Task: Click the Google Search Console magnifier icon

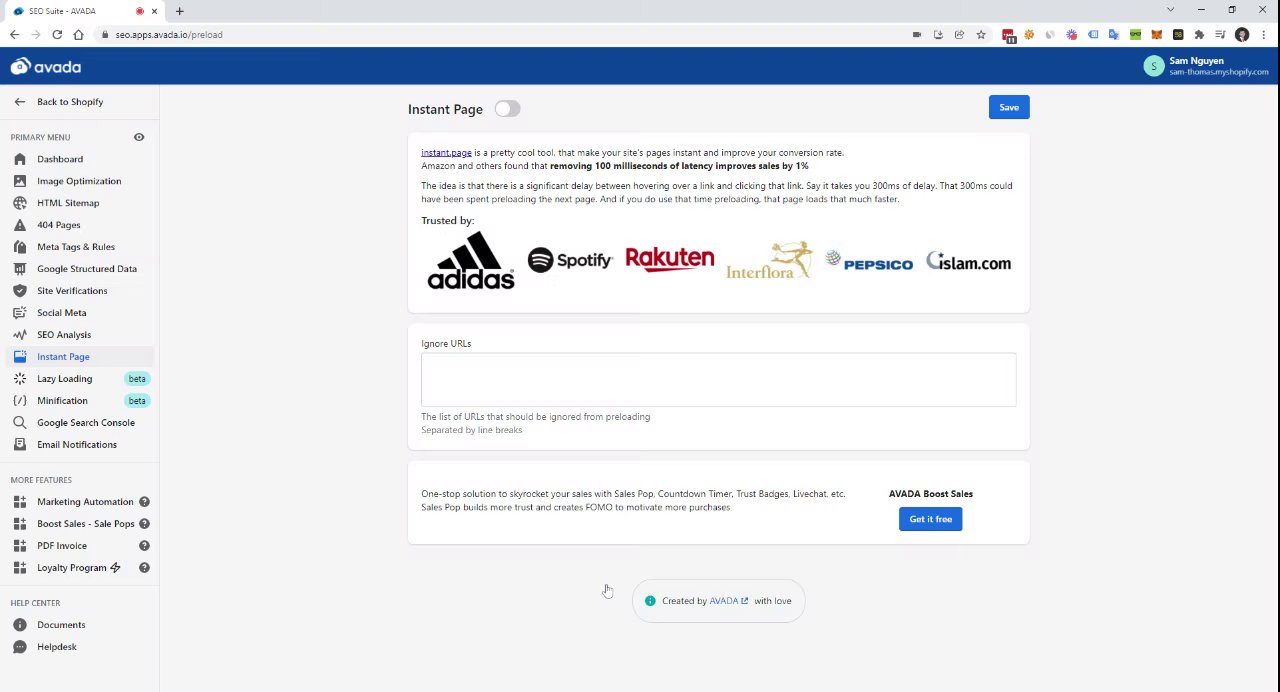Action: point(20,423)
